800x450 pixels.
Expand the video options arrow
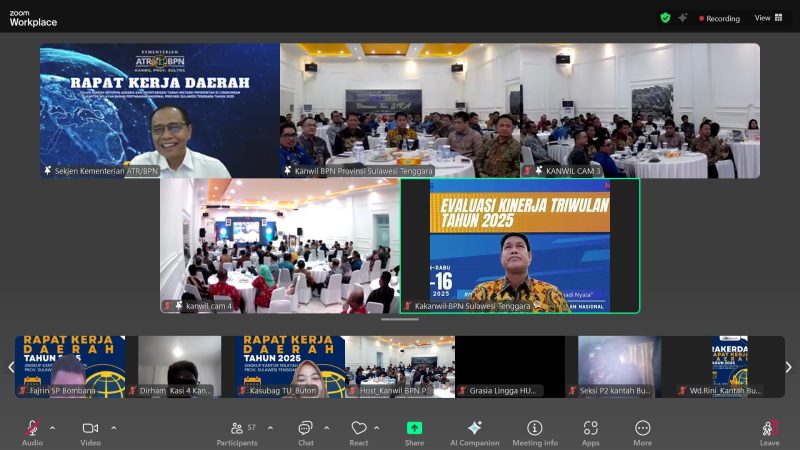[113, 427]
